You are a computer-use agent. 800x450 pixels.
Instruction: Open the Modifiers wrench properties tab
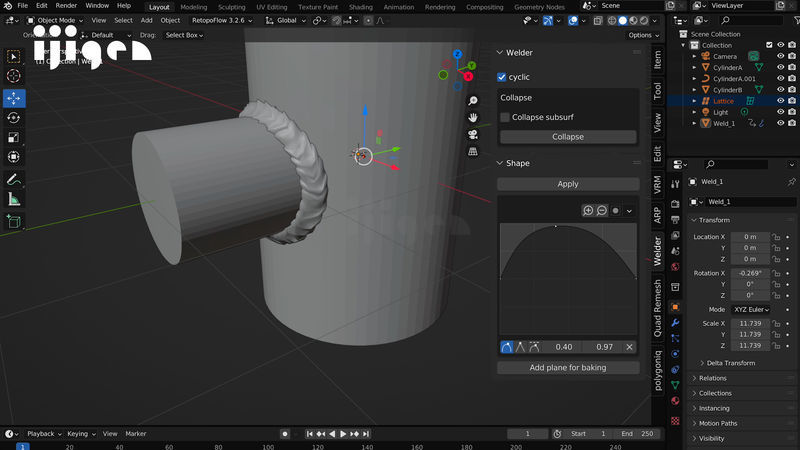675,323
